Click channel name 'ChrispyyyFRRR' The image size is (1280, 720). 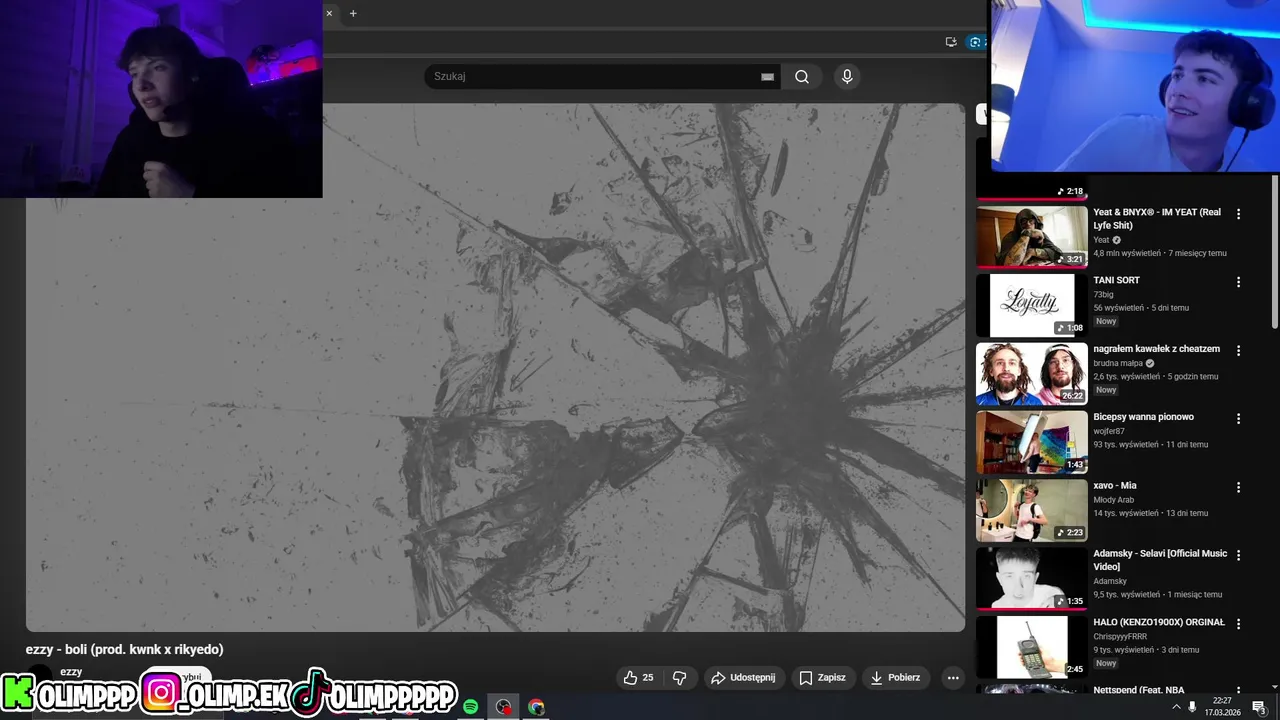coord(1120,636)
